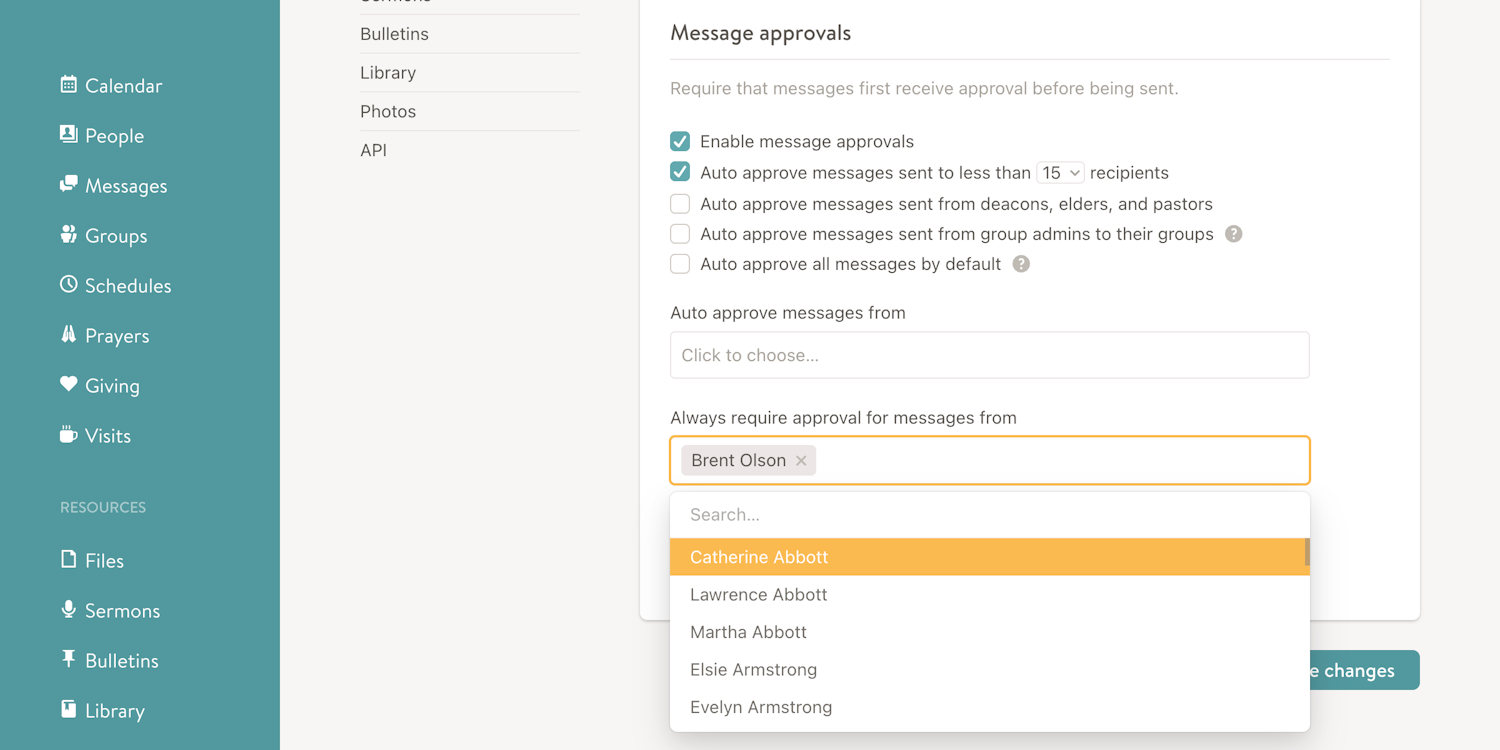Click the Sermons microphone icon
The height and width of the screenshot is (750, 1500).
(68, 610)
